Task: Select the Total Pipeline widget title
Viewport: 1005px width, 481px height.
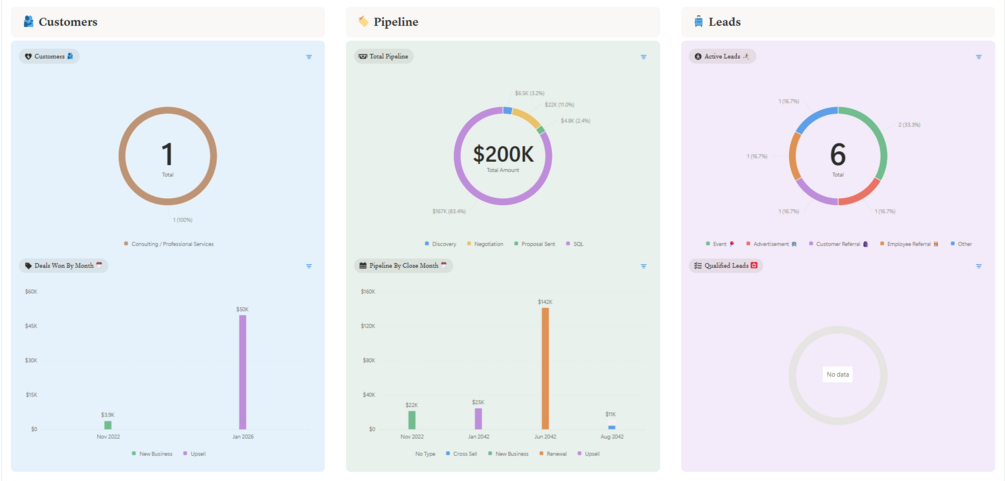Action: [389, 56]
